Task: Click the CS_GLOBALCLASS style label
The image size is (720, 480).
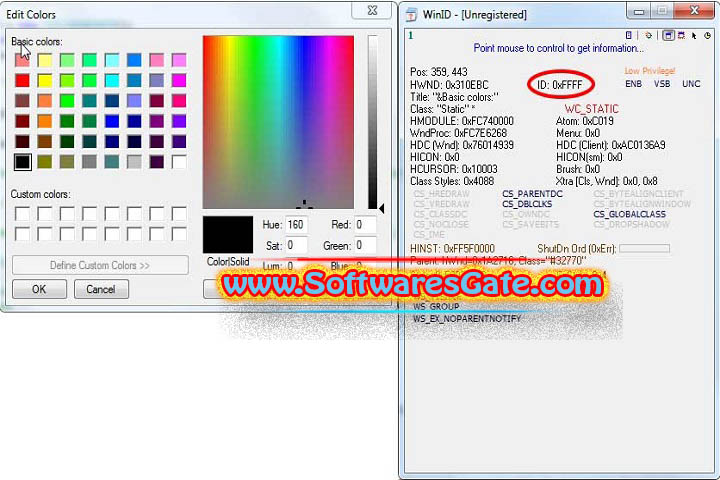Action: [630, 214]
